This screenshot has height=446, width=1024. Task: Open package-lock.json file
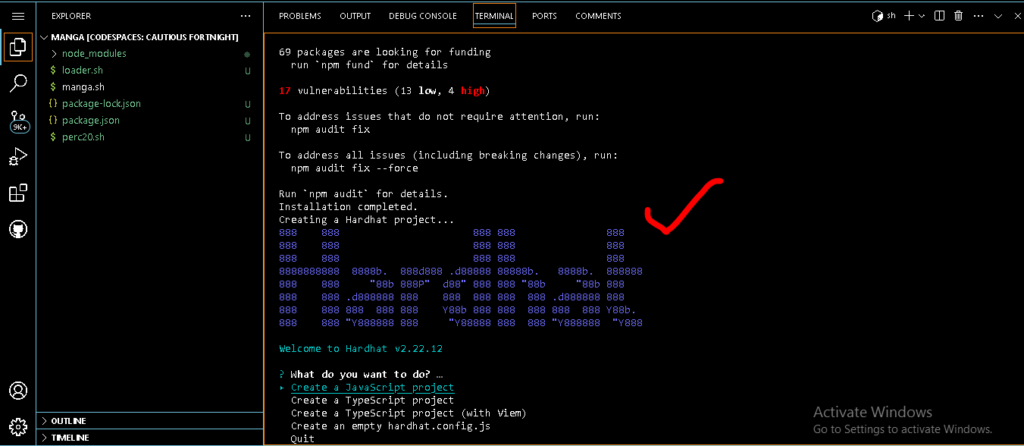click(150, 104)
